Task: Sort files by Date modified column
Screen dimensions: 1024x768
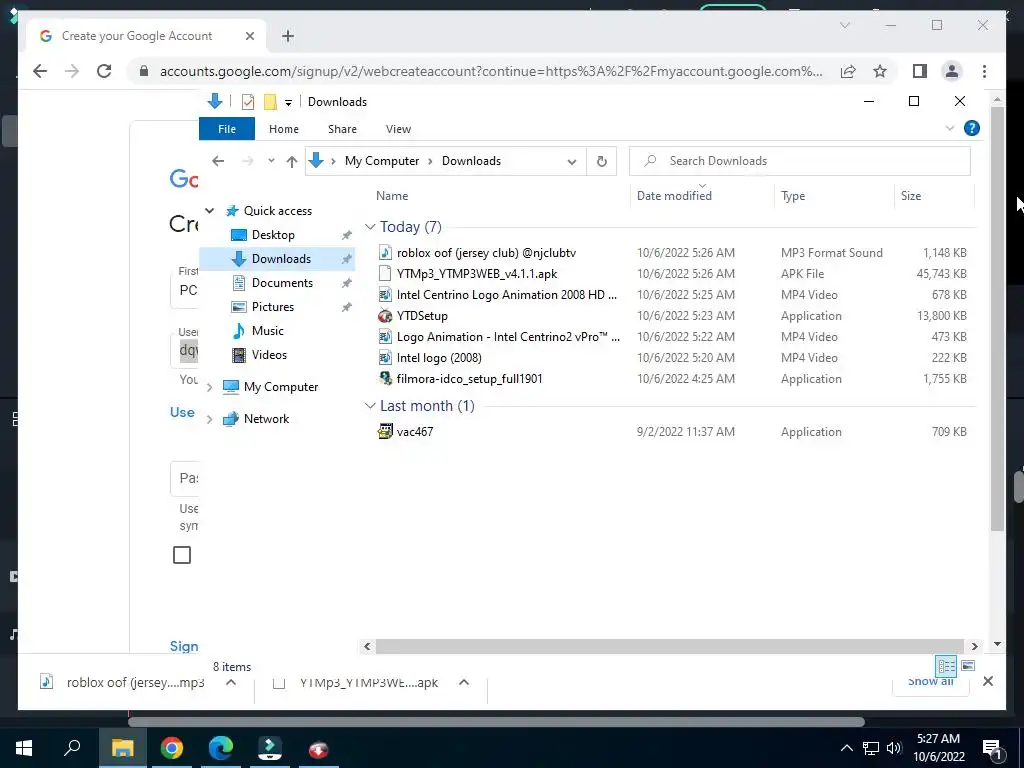Action: (703, 196)
